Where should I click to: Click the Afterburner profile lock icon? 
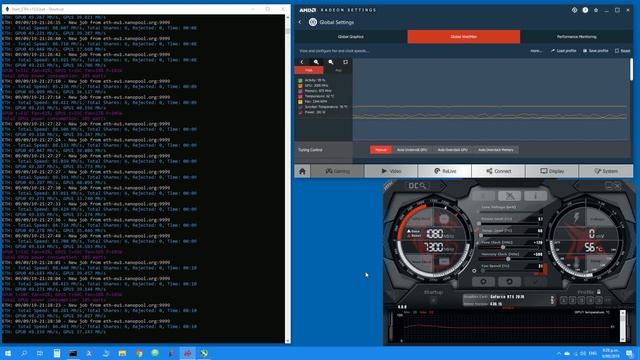pyautogui.click(x=598, y=292)
